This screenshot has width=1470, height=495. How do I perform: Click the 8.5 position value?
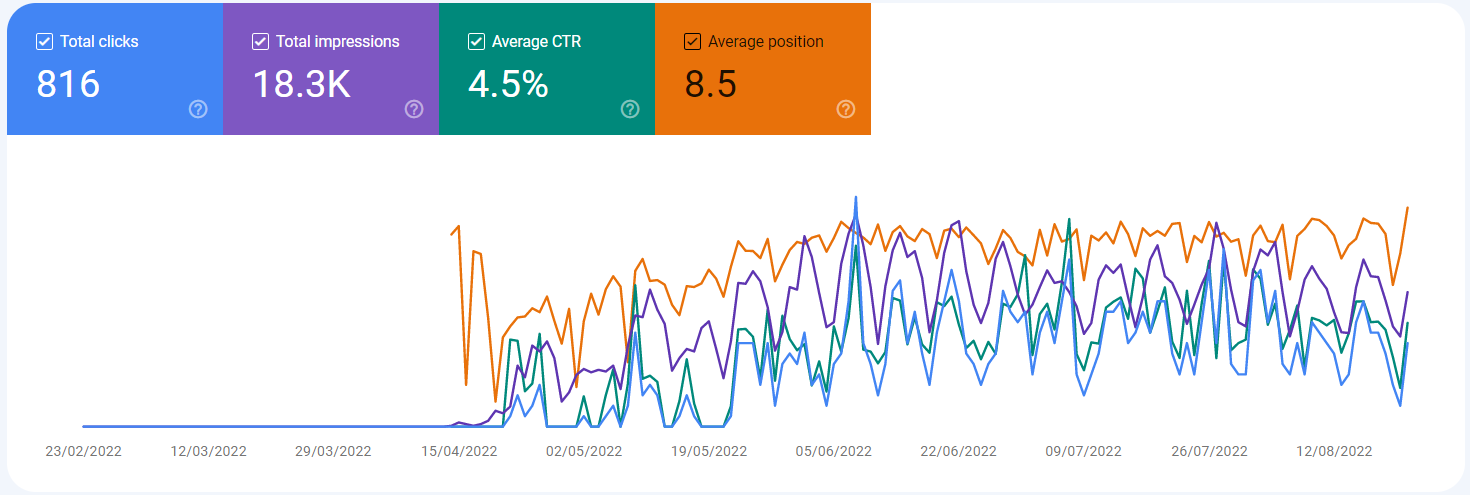click(x=710, y=85)
